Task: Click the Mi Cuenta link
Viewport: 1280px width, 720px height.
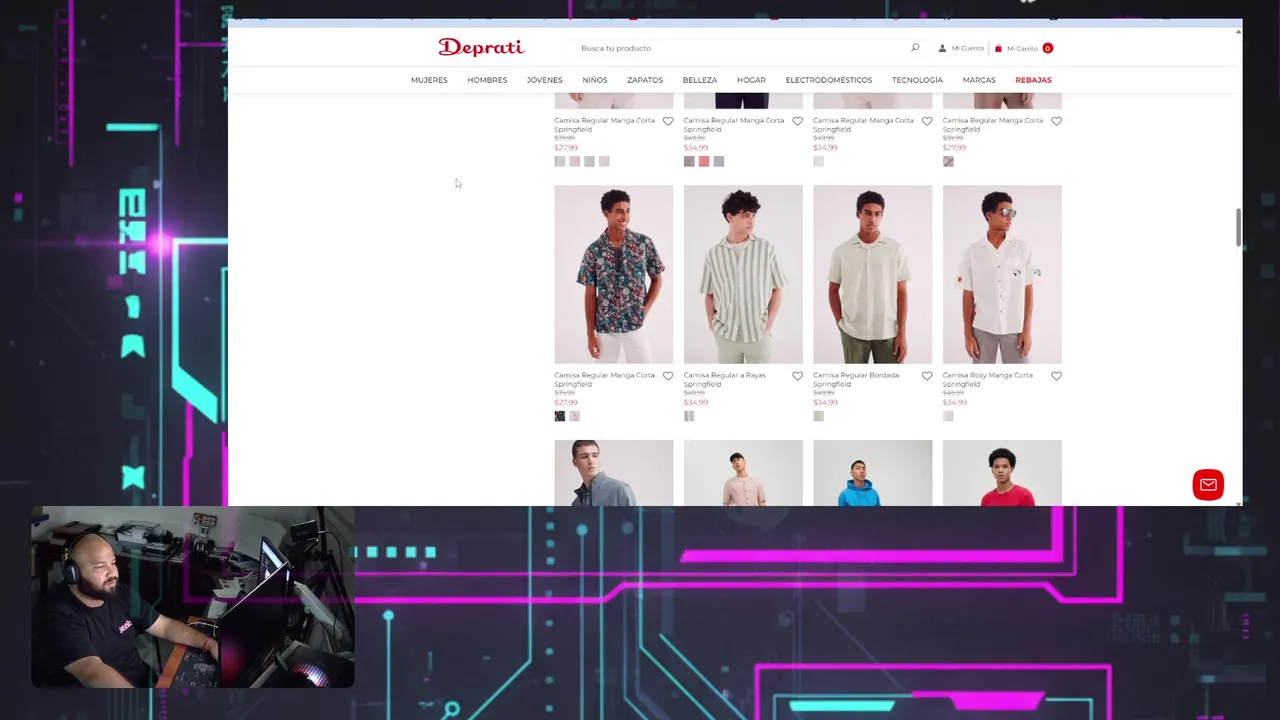Action: click(967, 48)
